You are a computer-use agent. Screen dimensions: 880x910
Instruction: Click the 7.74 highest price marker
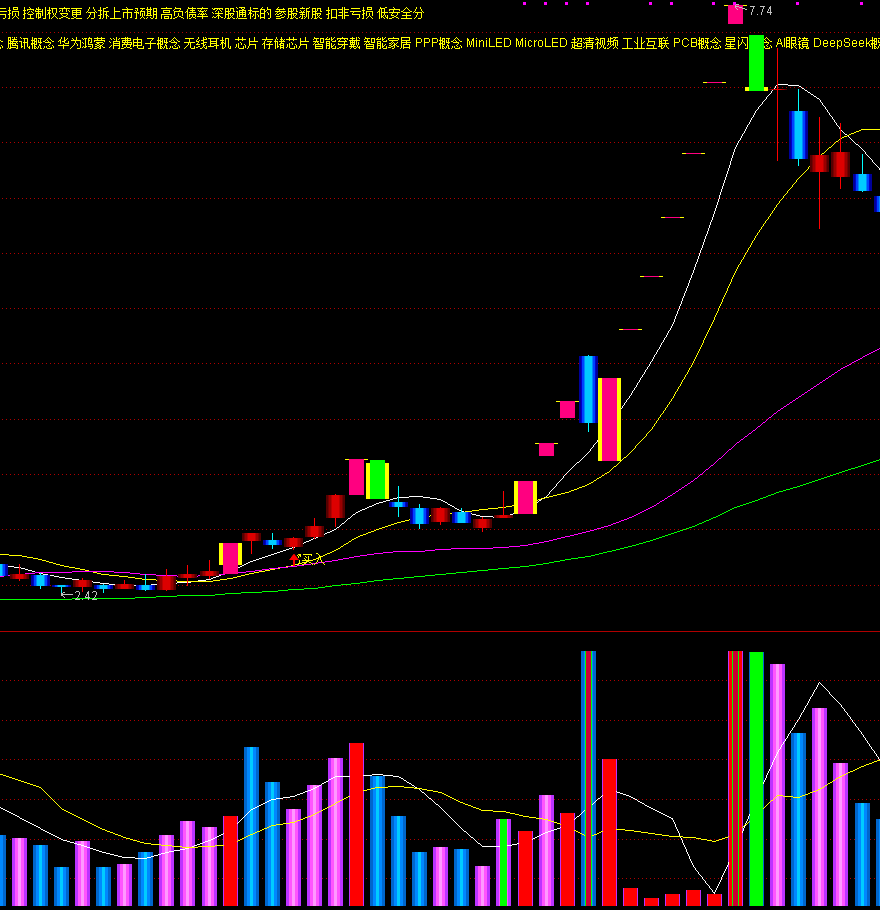(x=758, y=11)
